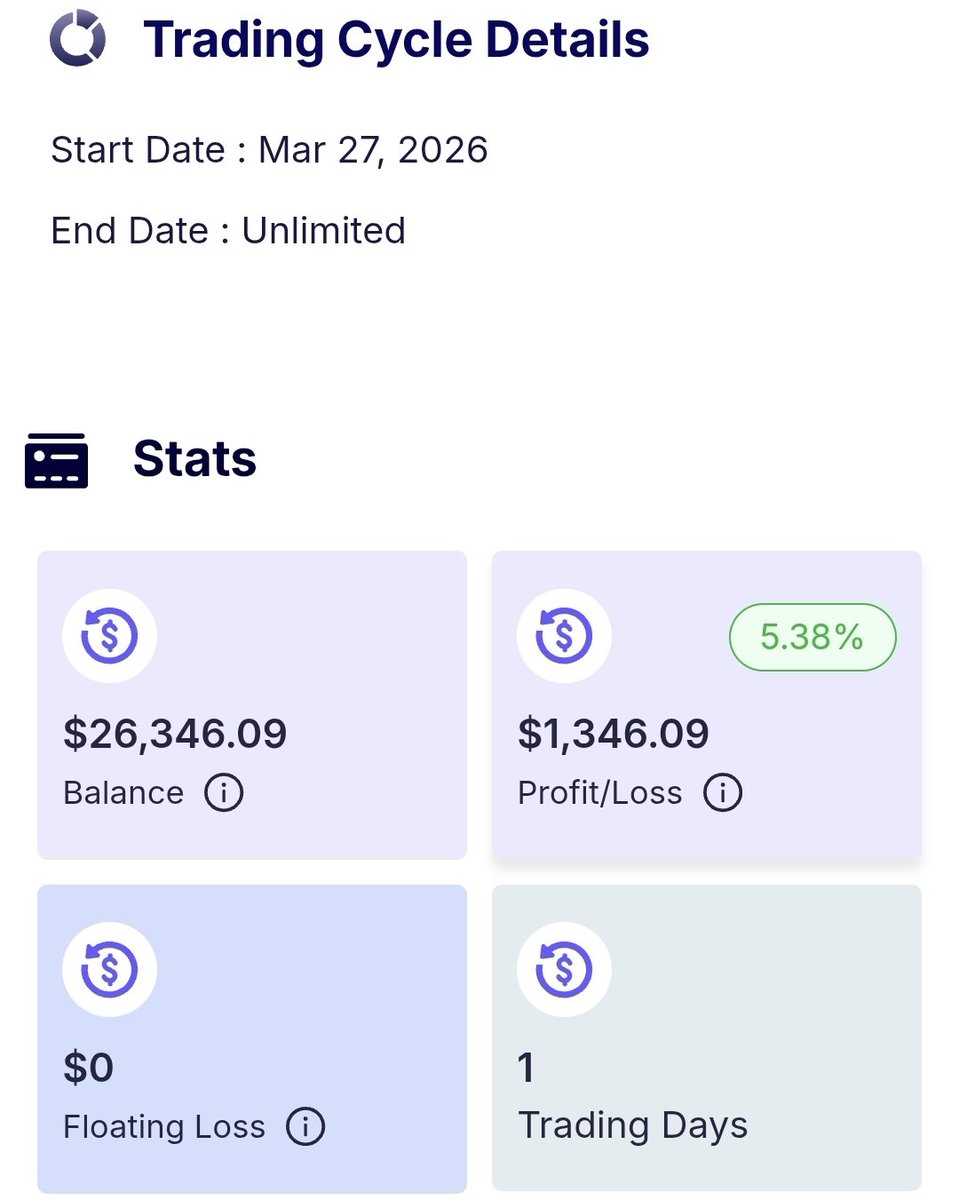
Task: Click the Trading Days count value 1
Action: coord(527,1069)
